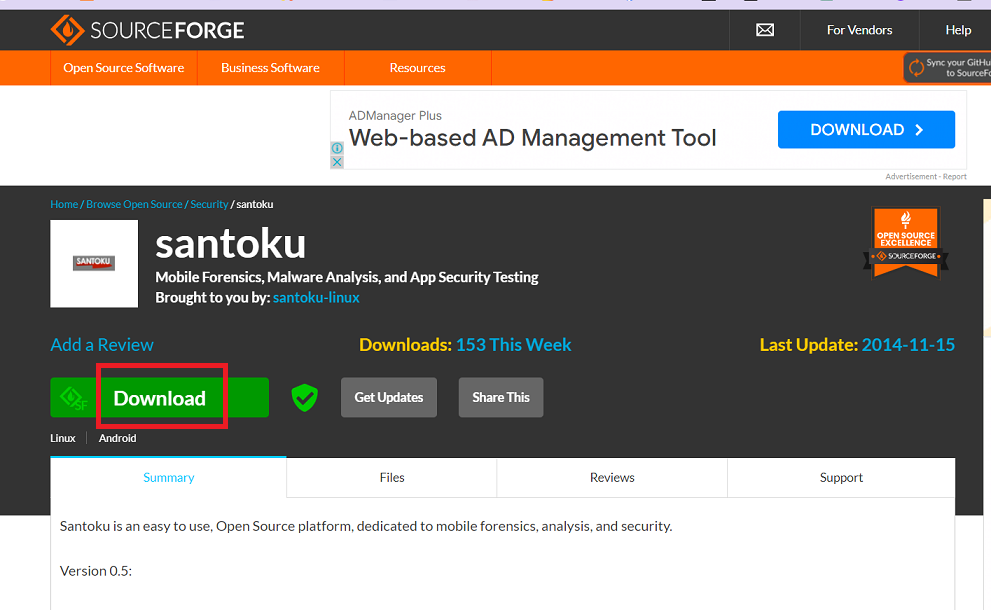This screenshot has height=610, width=991.
Task: Click the 153 This Week downloads link
Action: click(x=513, y=345)
